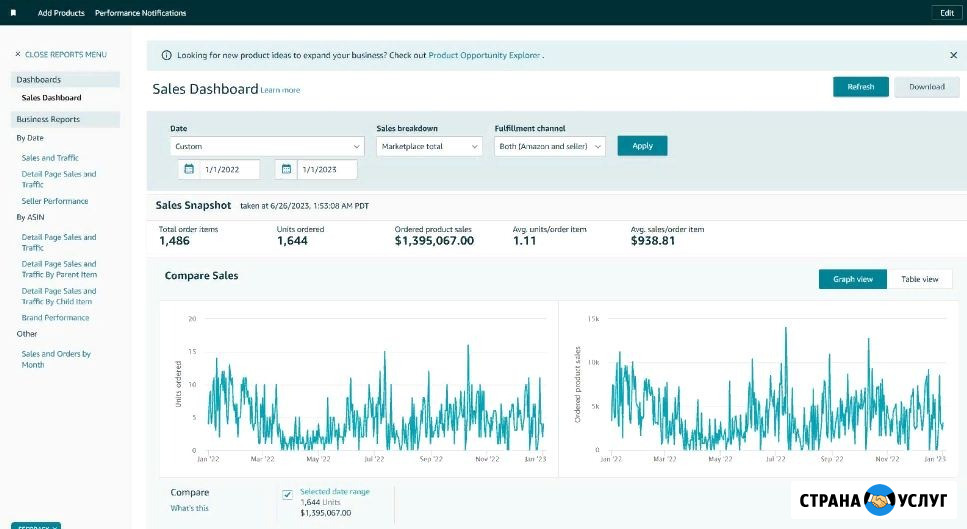Open Detail Page Sales By Parent Item
This screenshot has width=967, height=529.
point(59,269)
